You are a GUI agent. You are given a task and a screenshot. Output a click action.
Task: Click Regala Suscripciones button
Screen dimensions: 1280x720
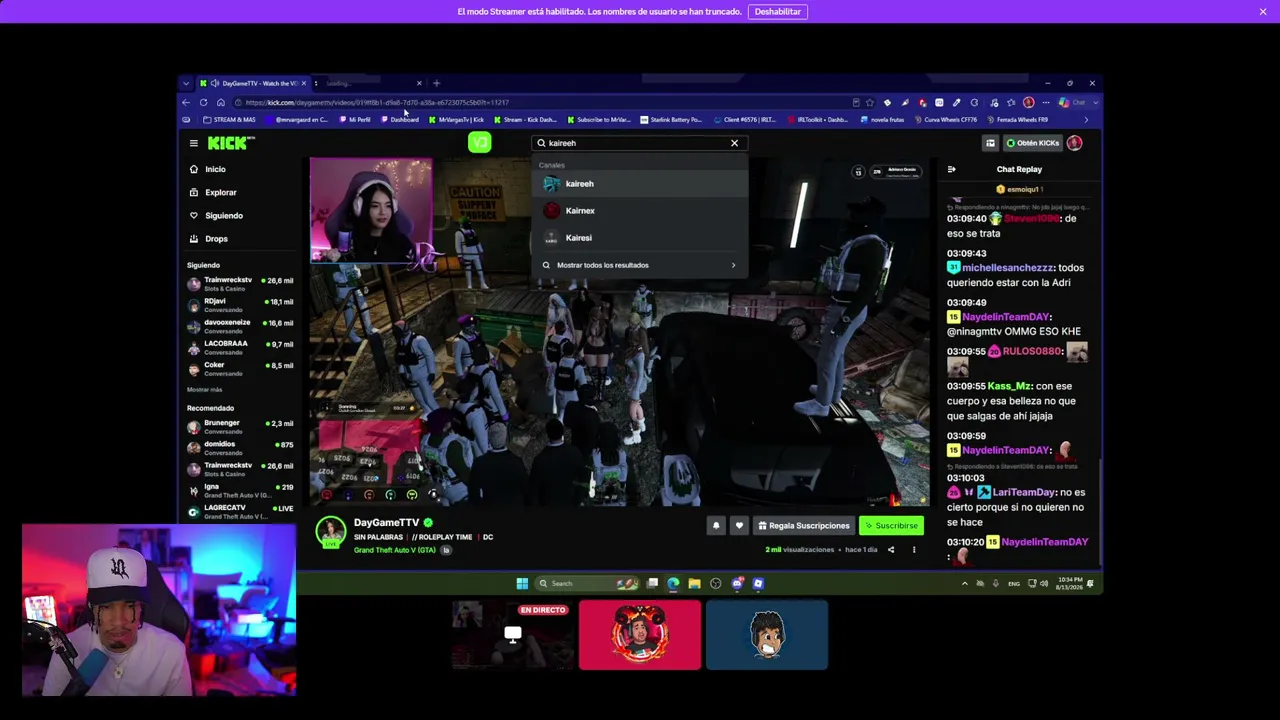(804, 525)
